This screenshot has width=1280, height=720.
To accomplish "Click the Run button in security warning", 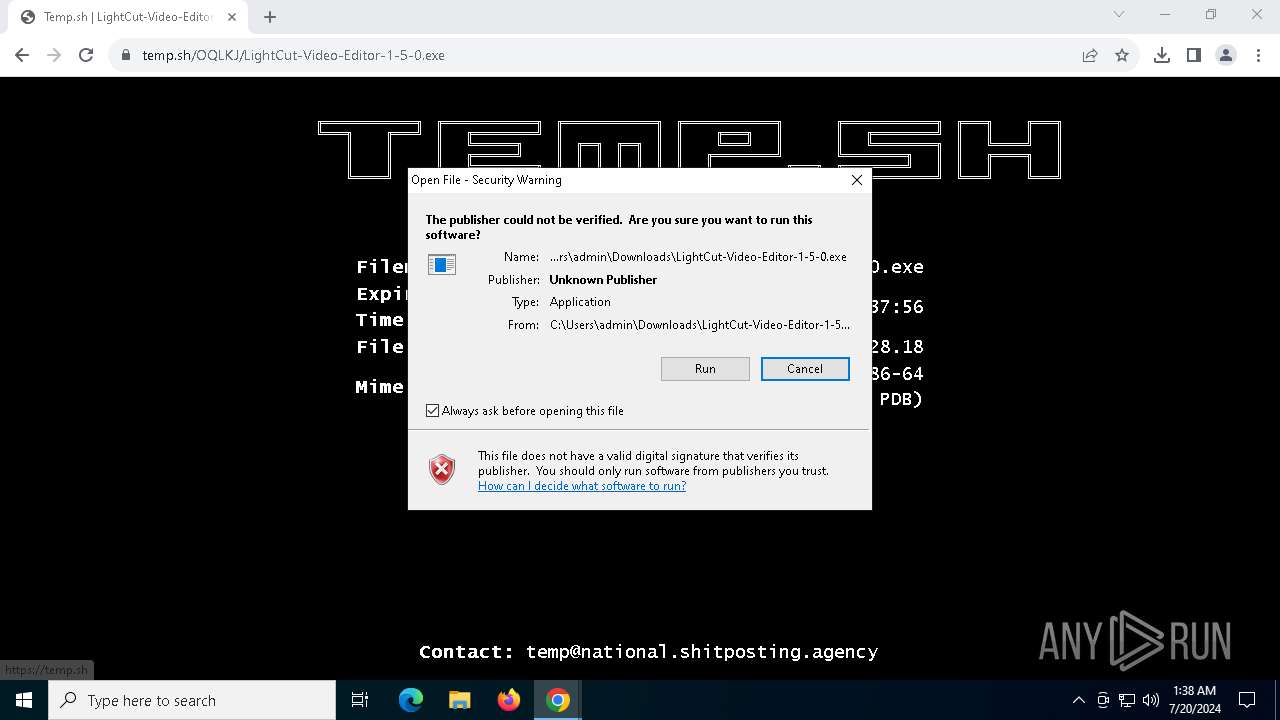I will (705, 369).
